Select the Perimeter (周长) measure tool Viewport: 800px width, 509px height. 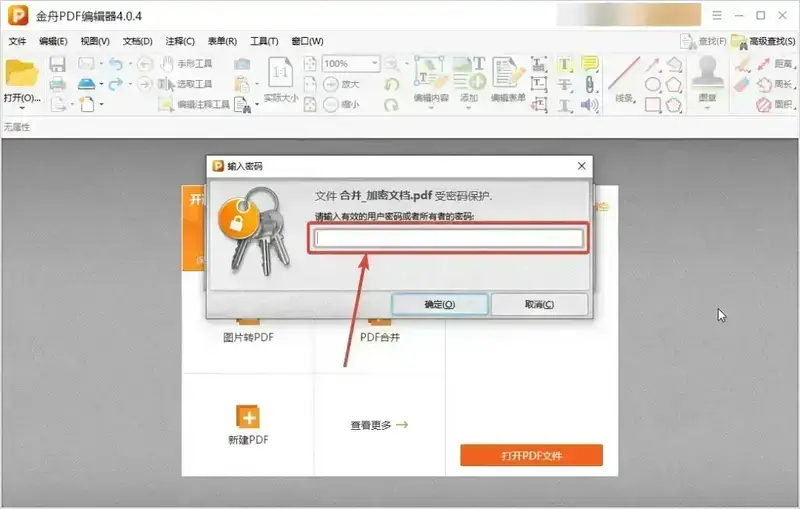tap(774, 84)
